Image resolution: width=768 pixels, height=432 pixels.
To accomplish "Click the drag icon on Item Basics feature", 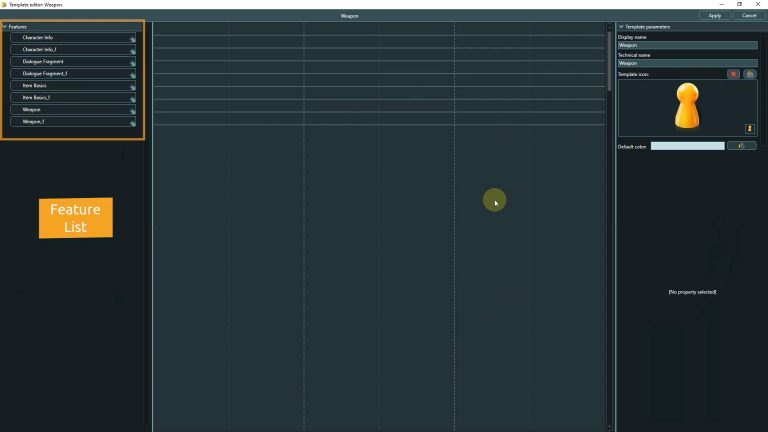I will [132, 87].
